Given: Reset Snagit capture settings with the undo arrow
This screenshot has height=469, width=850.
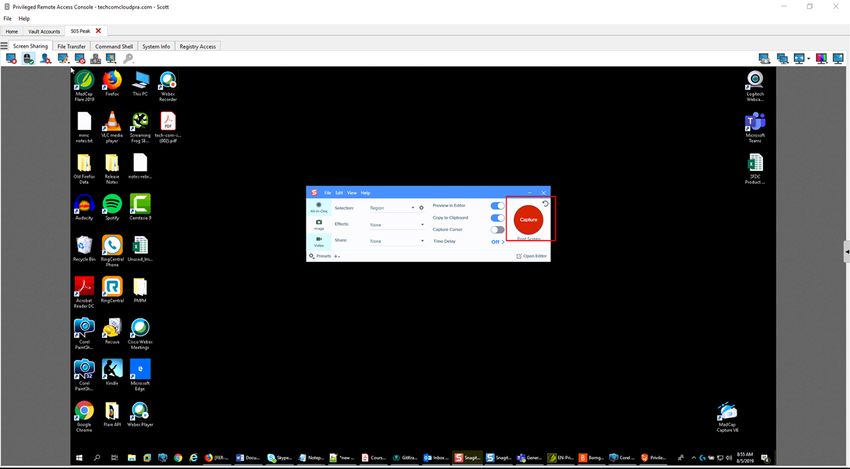Looking at the screenshot, I should pyautogui.click(x=546, y=203).
